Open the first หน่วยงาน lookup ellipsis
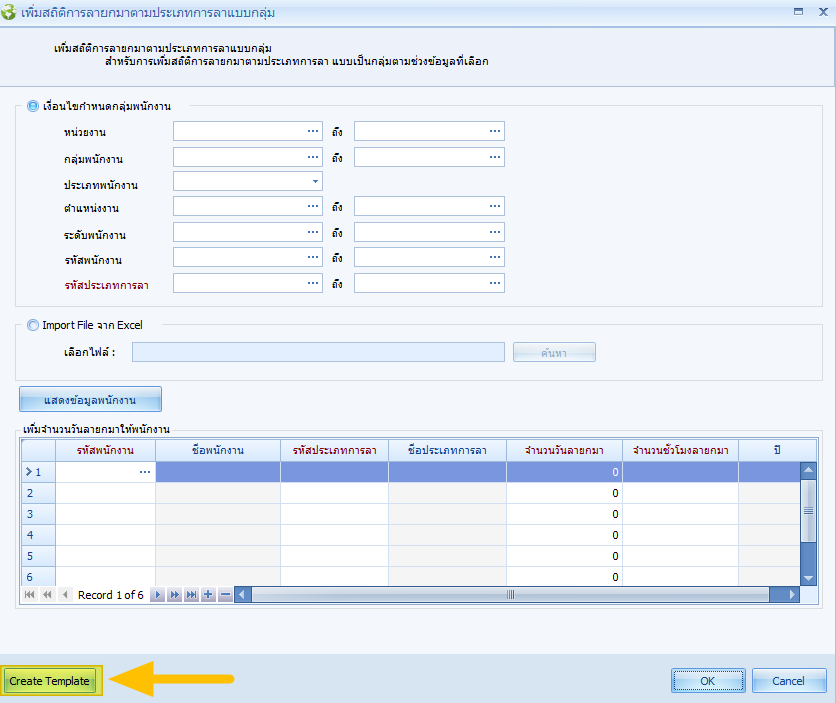The image size is (836, 703). coord(313,131)
